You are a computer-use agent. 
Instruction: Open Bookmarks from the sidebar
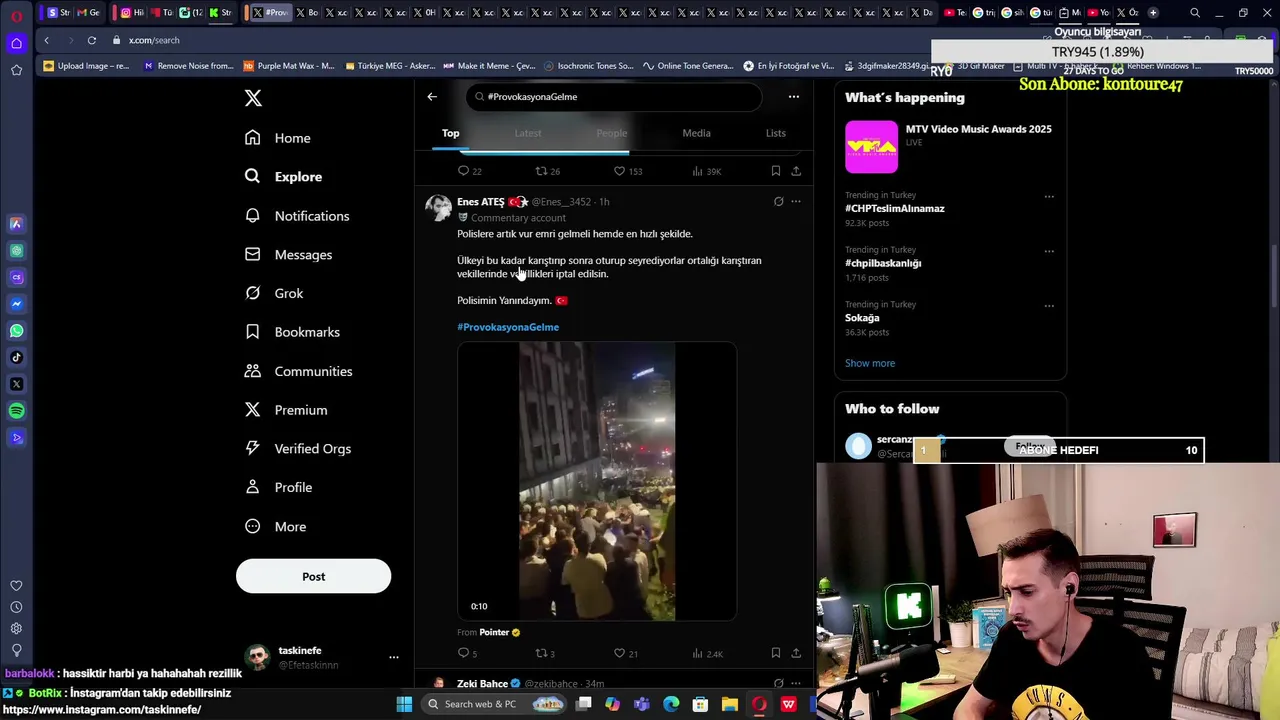pos(292,332)
